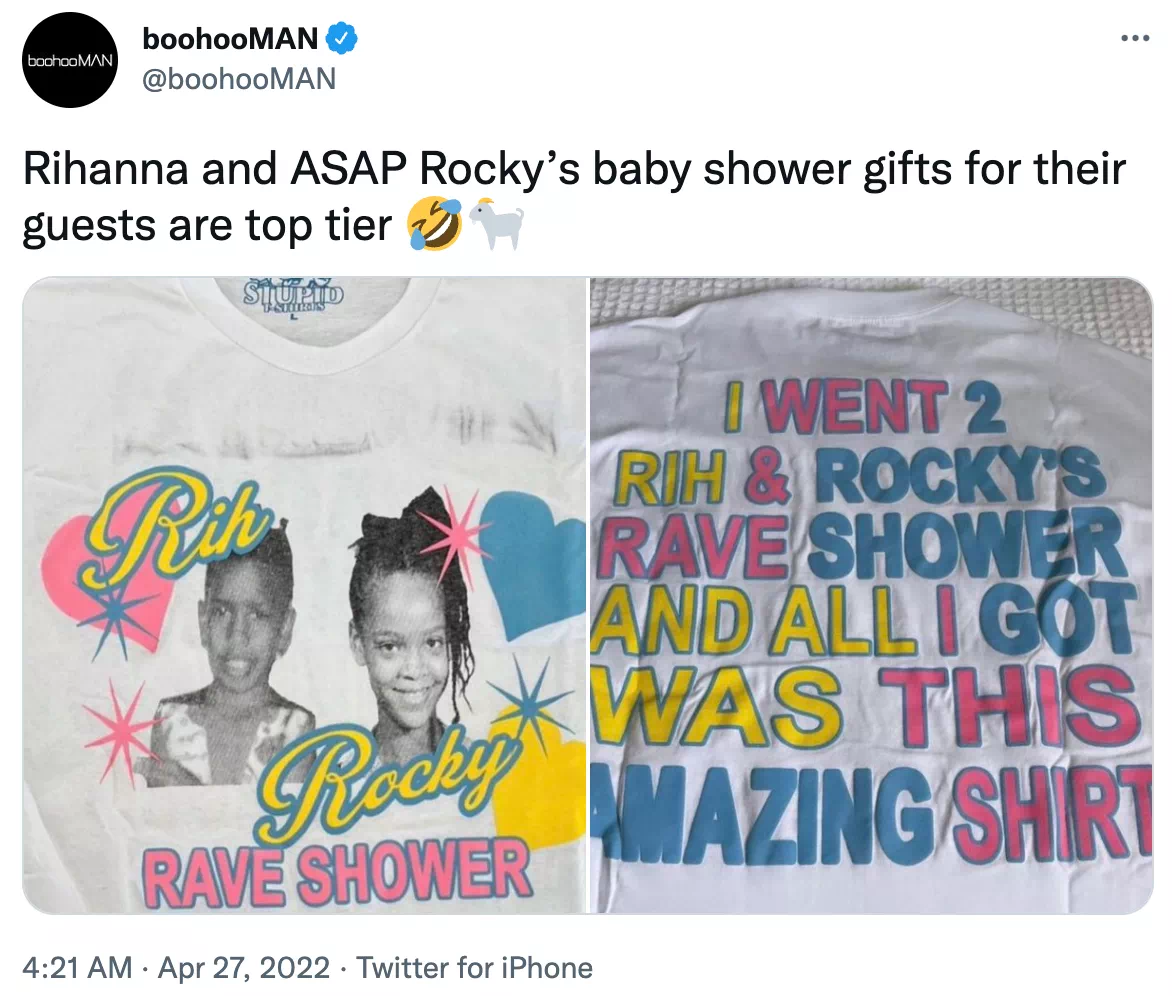Click the blue verified badge checkmark

[341, 38]
